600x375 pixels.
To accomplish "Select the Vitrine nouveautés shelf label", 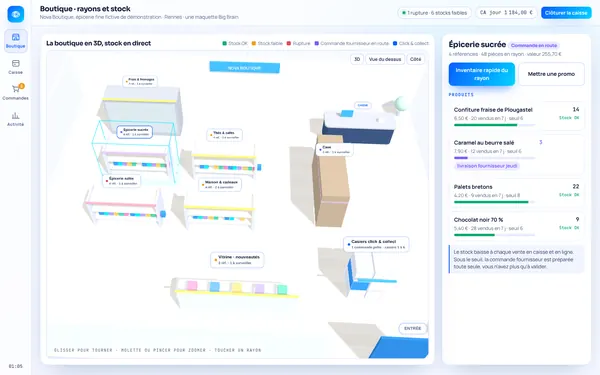I will tap(237, 260).
